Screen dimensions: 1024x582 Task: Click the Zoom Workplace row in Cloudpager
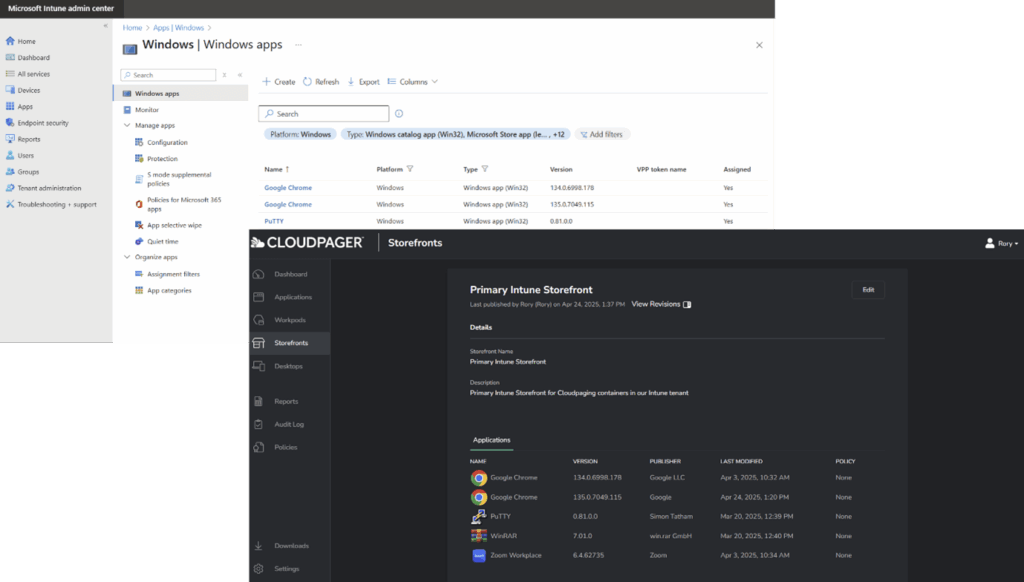coord(677,555)
